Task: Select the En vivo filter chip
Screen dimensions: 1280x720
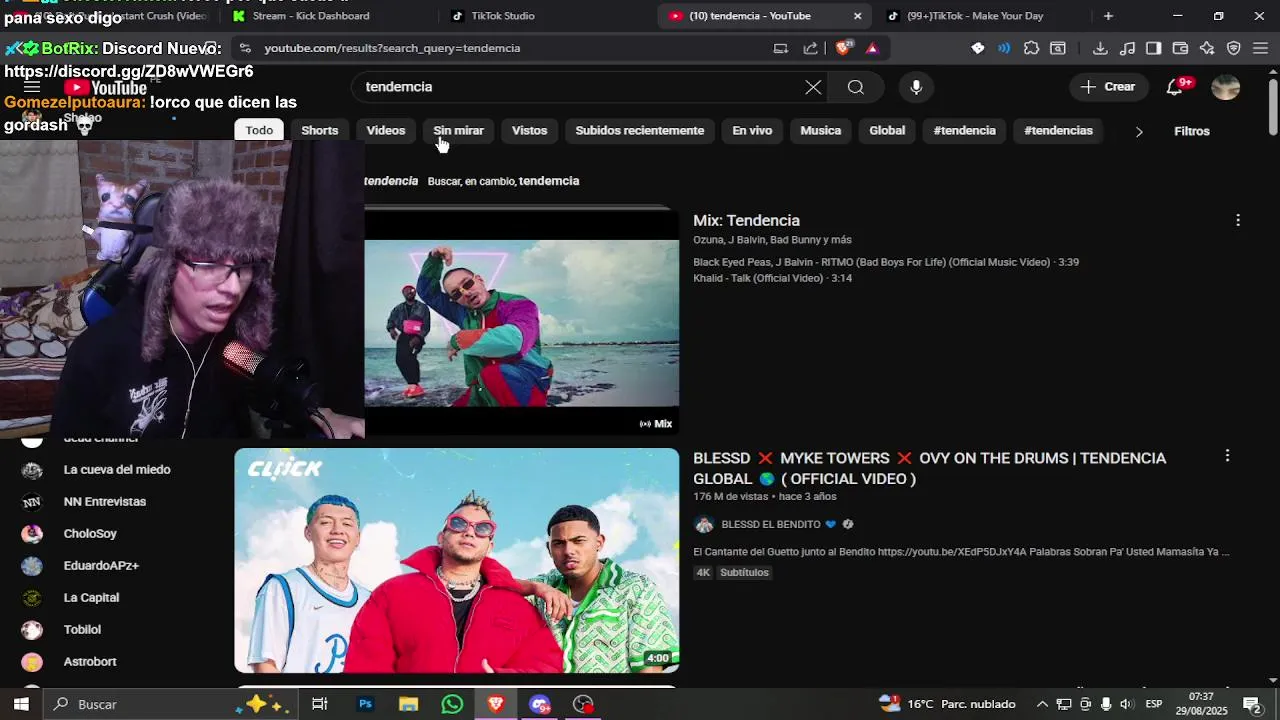Action: pyautogui.click(x=752, y=131)
